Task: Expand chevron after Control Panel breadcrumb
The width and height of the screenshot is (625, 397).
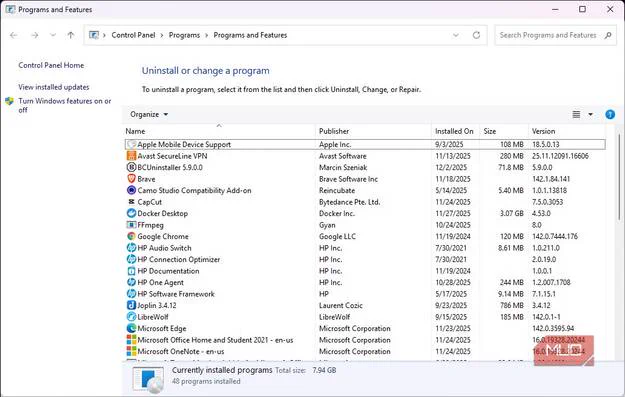Action: point(162,35)
